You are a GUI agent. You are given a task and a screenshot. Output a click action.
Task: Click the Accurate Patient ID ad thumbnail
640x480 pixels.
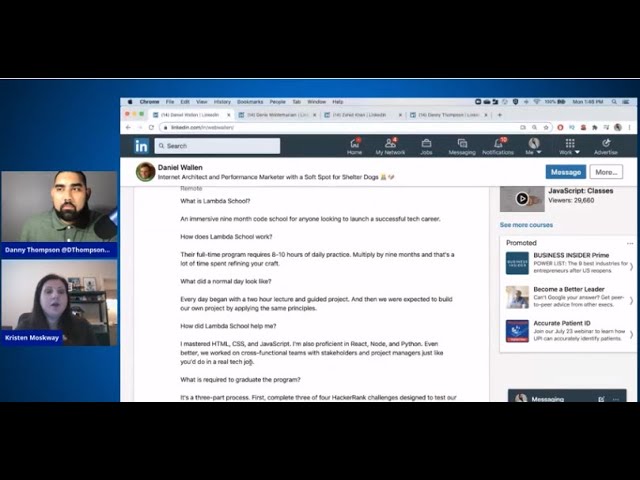[x=517, y=331]
